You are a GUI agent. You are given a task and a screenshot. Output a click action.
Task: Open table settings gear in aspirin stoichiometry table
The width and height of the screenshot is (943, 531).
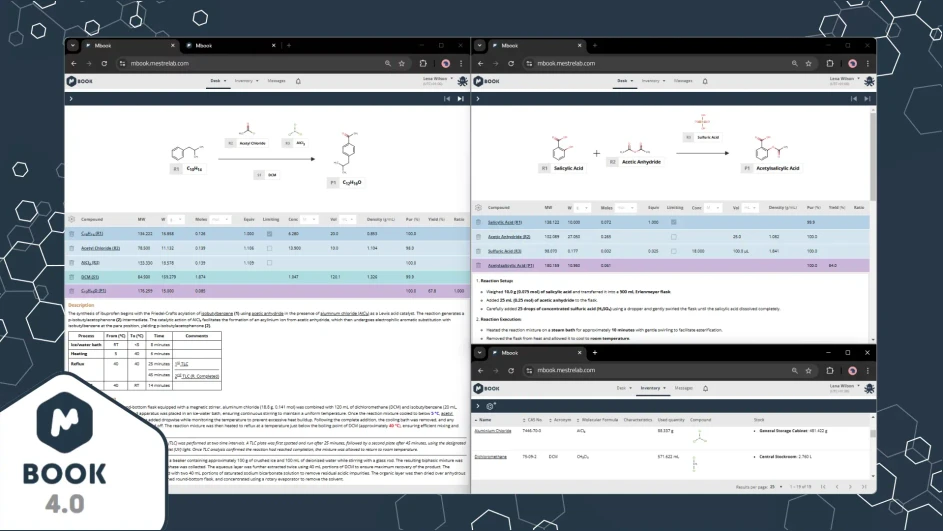point(479,207)
